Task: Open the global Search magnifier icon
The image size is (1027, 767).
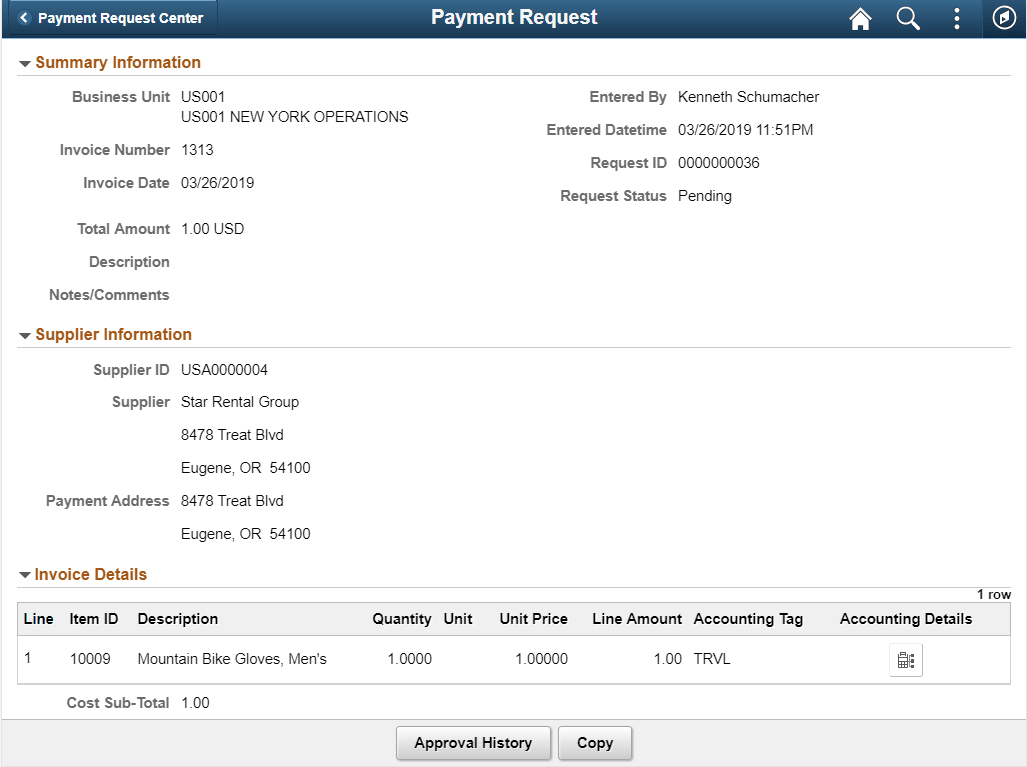Action: [x=907, y=18]
